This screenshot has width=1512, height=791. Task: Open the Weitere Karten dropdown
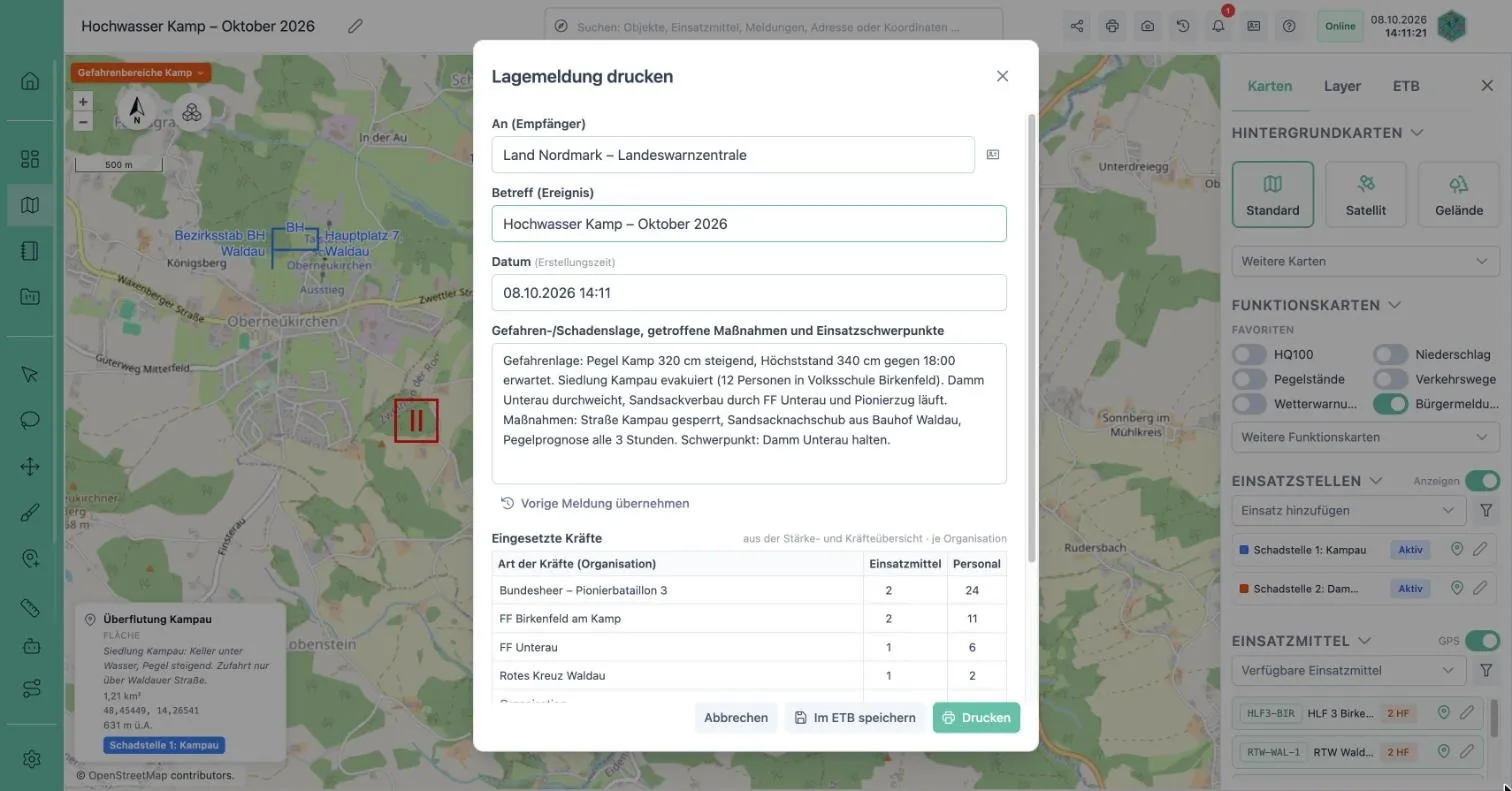coord(1365,261)
